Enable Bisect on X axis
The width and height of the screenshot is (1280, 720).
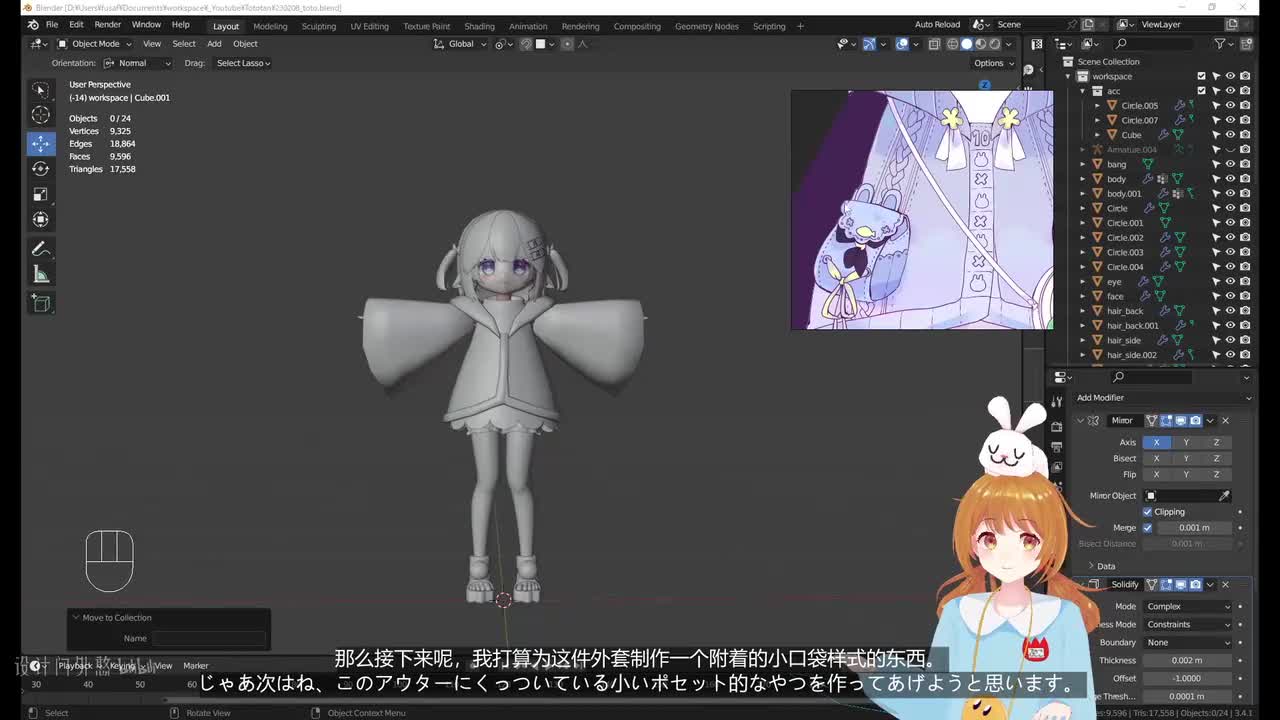[x=1156, y=459]
